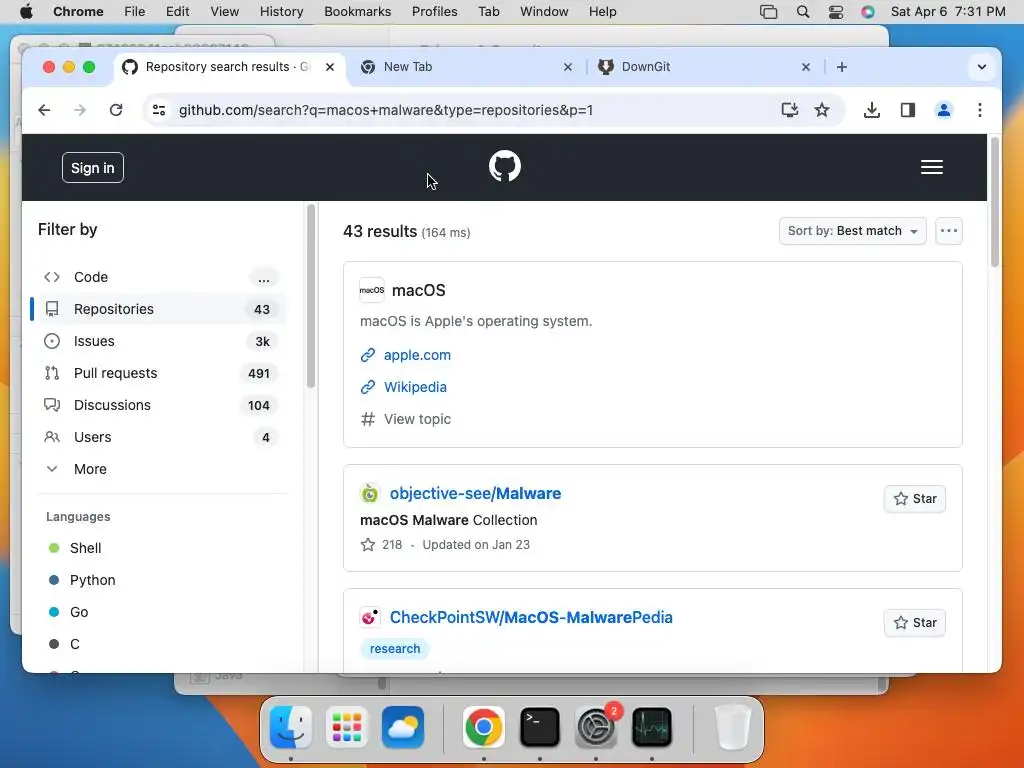Go back with the browser back arrow
The width and height of the screenshot is (1024, 768).
44,110
